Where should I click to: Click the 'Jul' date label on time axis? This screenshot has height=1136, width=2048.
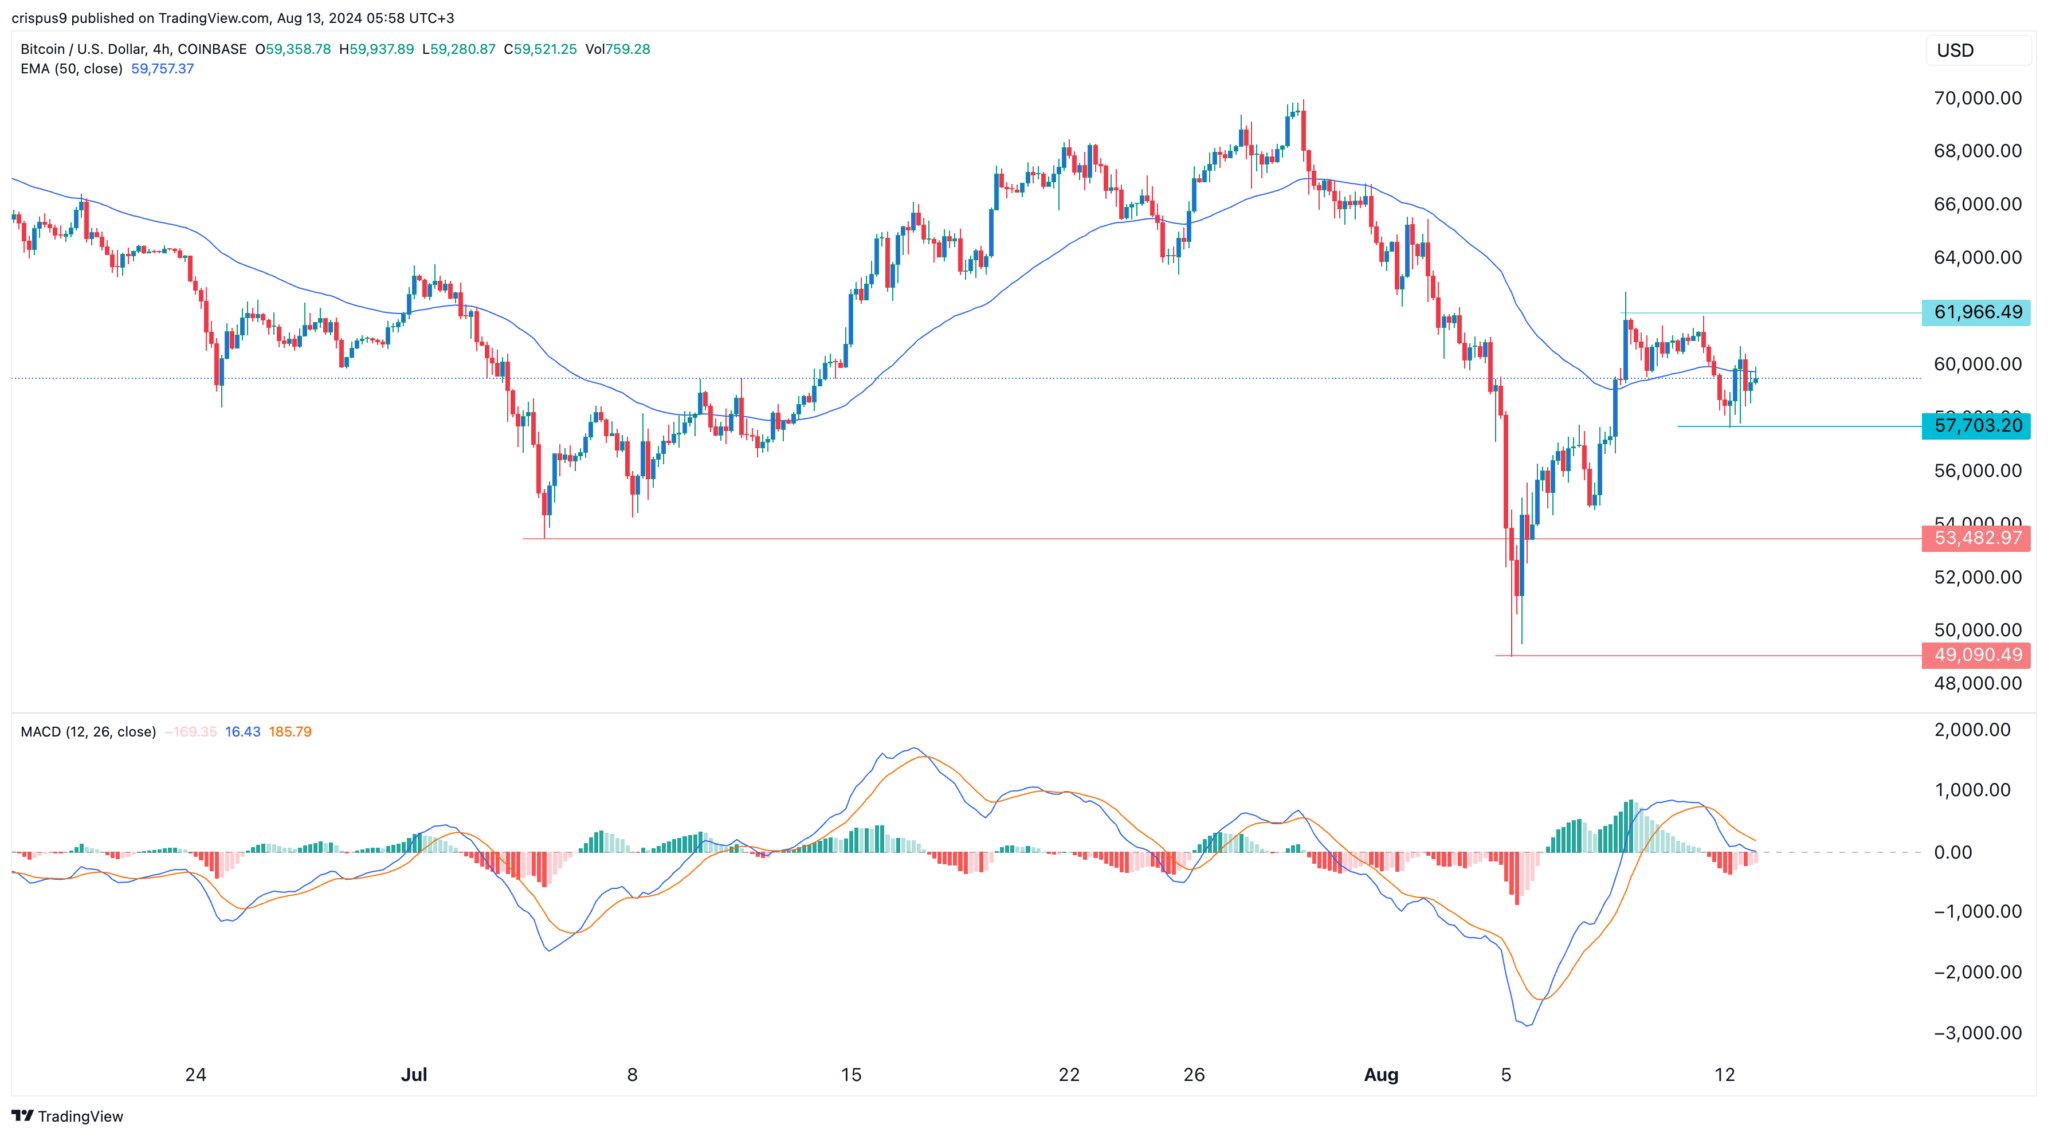tap(414, 1075)
